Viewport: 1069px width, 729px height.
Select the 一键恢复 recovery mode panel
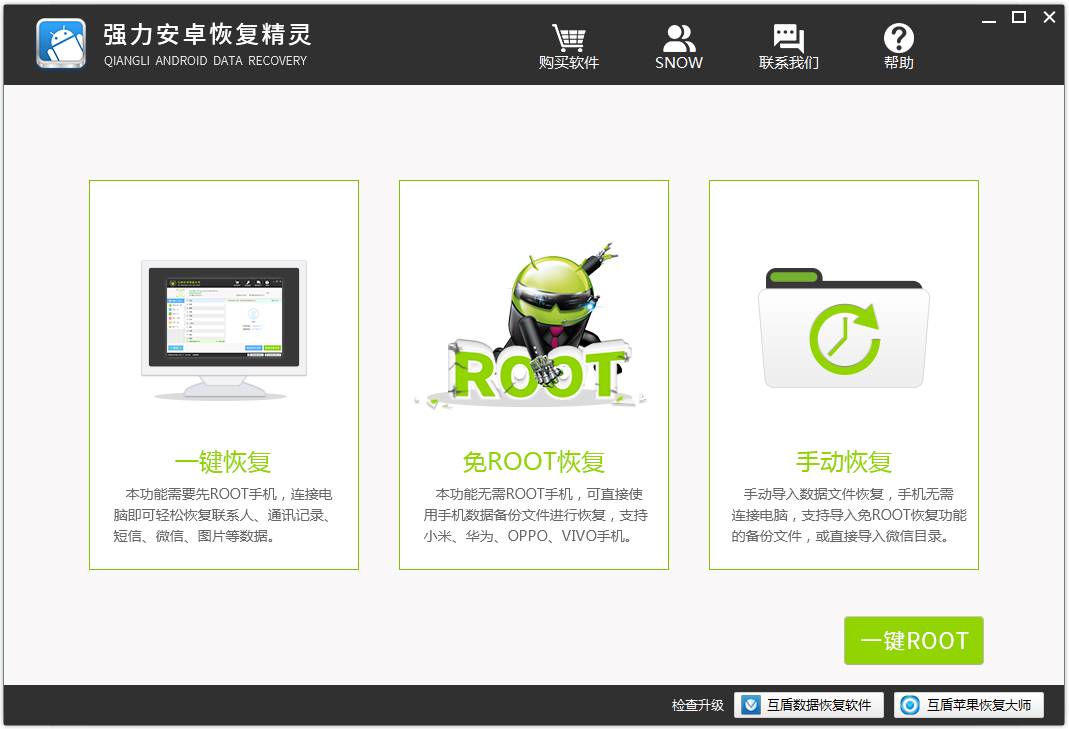pos(223,373)
